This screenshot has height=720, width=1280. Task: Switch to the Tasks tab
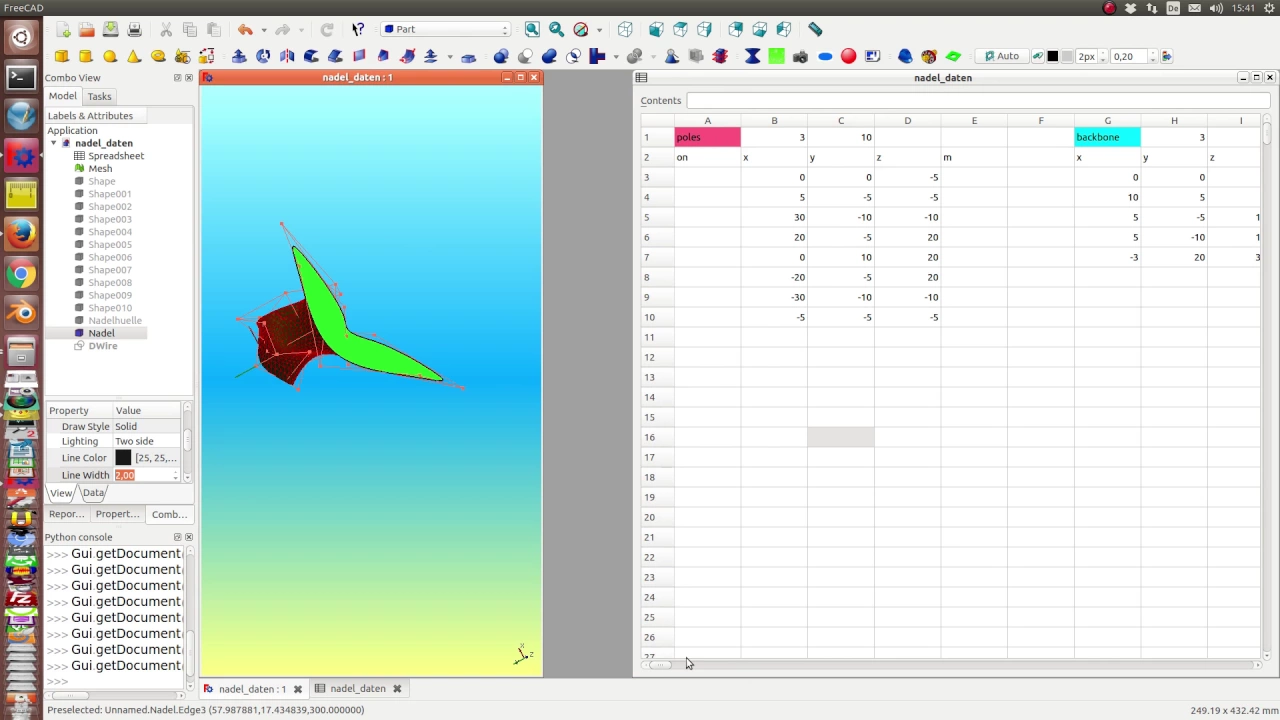99,97
